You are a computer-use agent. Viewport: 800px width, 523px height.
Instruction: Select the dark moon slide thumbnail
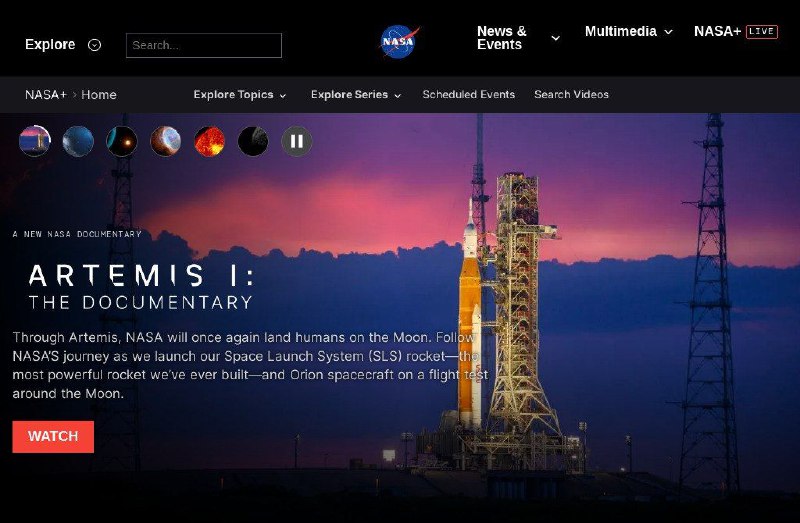point(253,141)
